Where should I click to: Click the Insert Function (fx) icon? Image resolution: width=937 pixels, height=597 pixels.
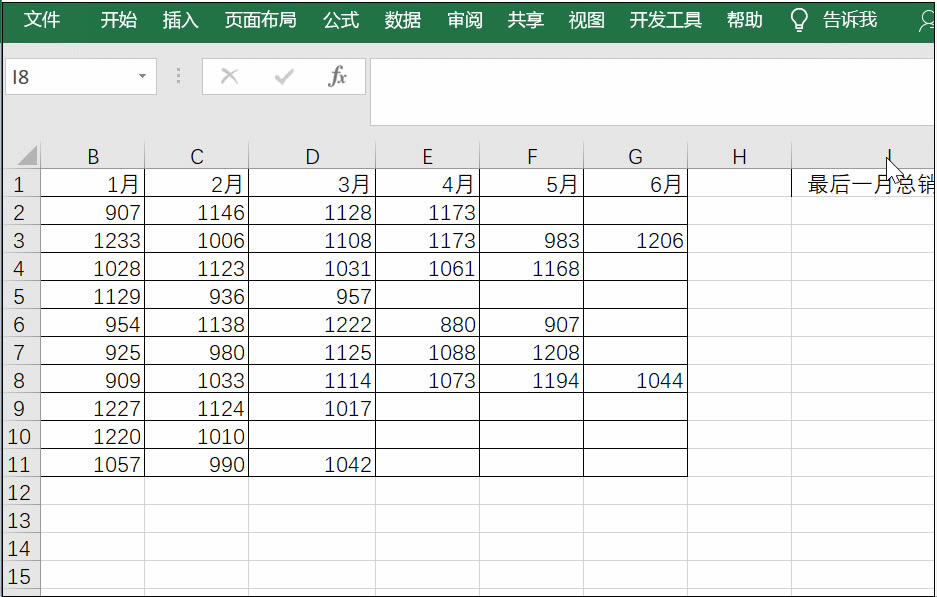(x=339, y=75)
